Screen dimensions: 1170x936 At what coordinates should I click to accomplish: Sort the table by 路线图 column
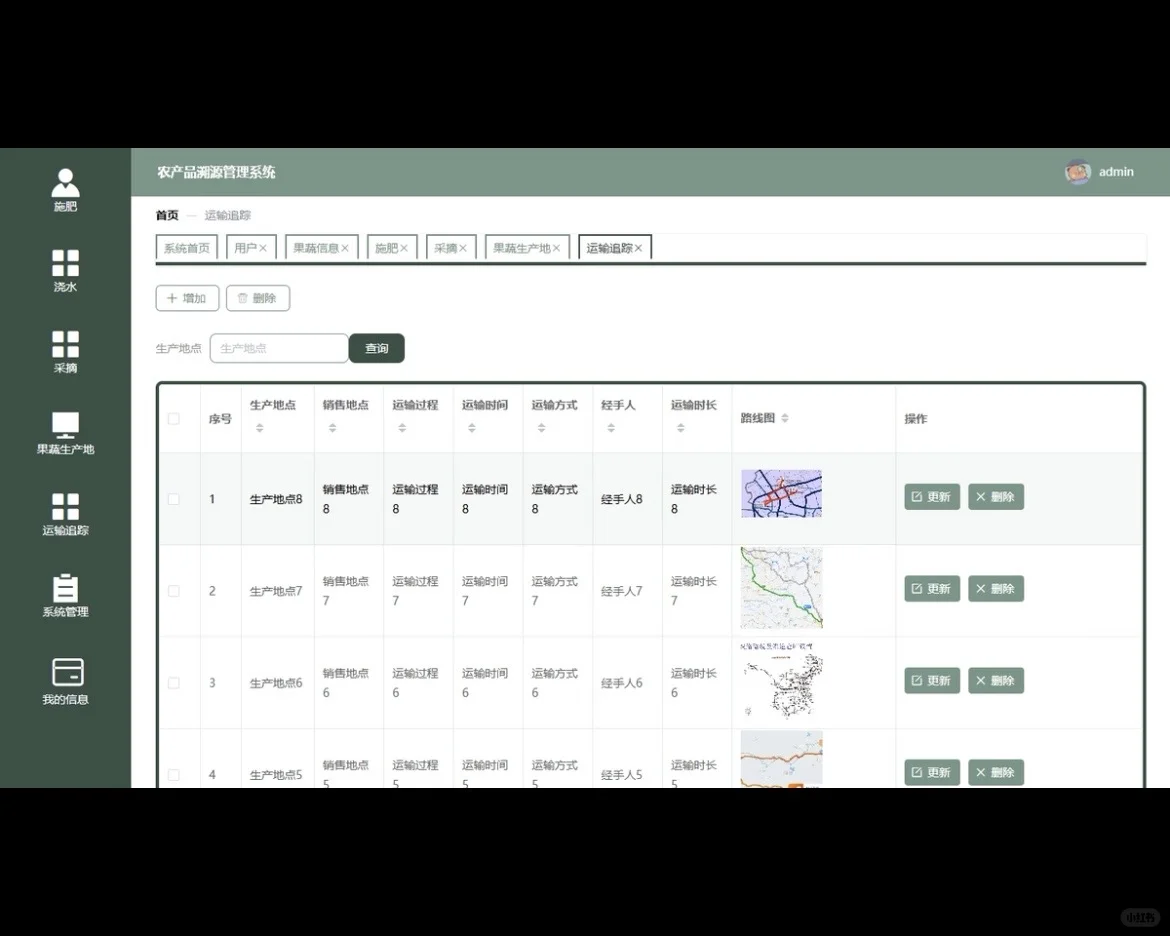coord(784,418)
